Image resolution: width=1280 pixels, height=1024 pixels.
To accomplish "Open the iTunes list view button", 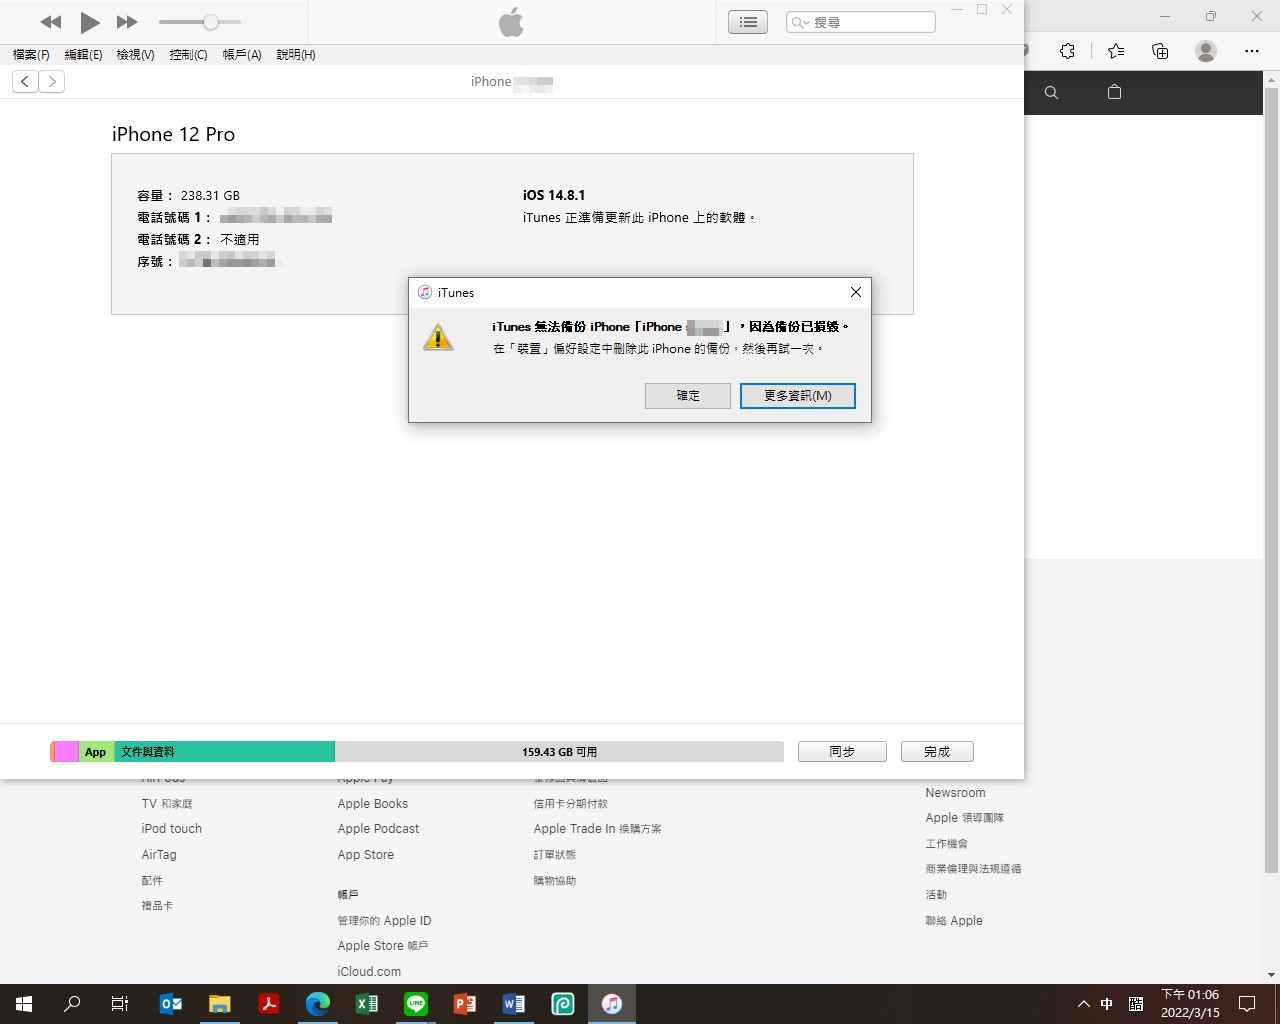I will [748, 22].
